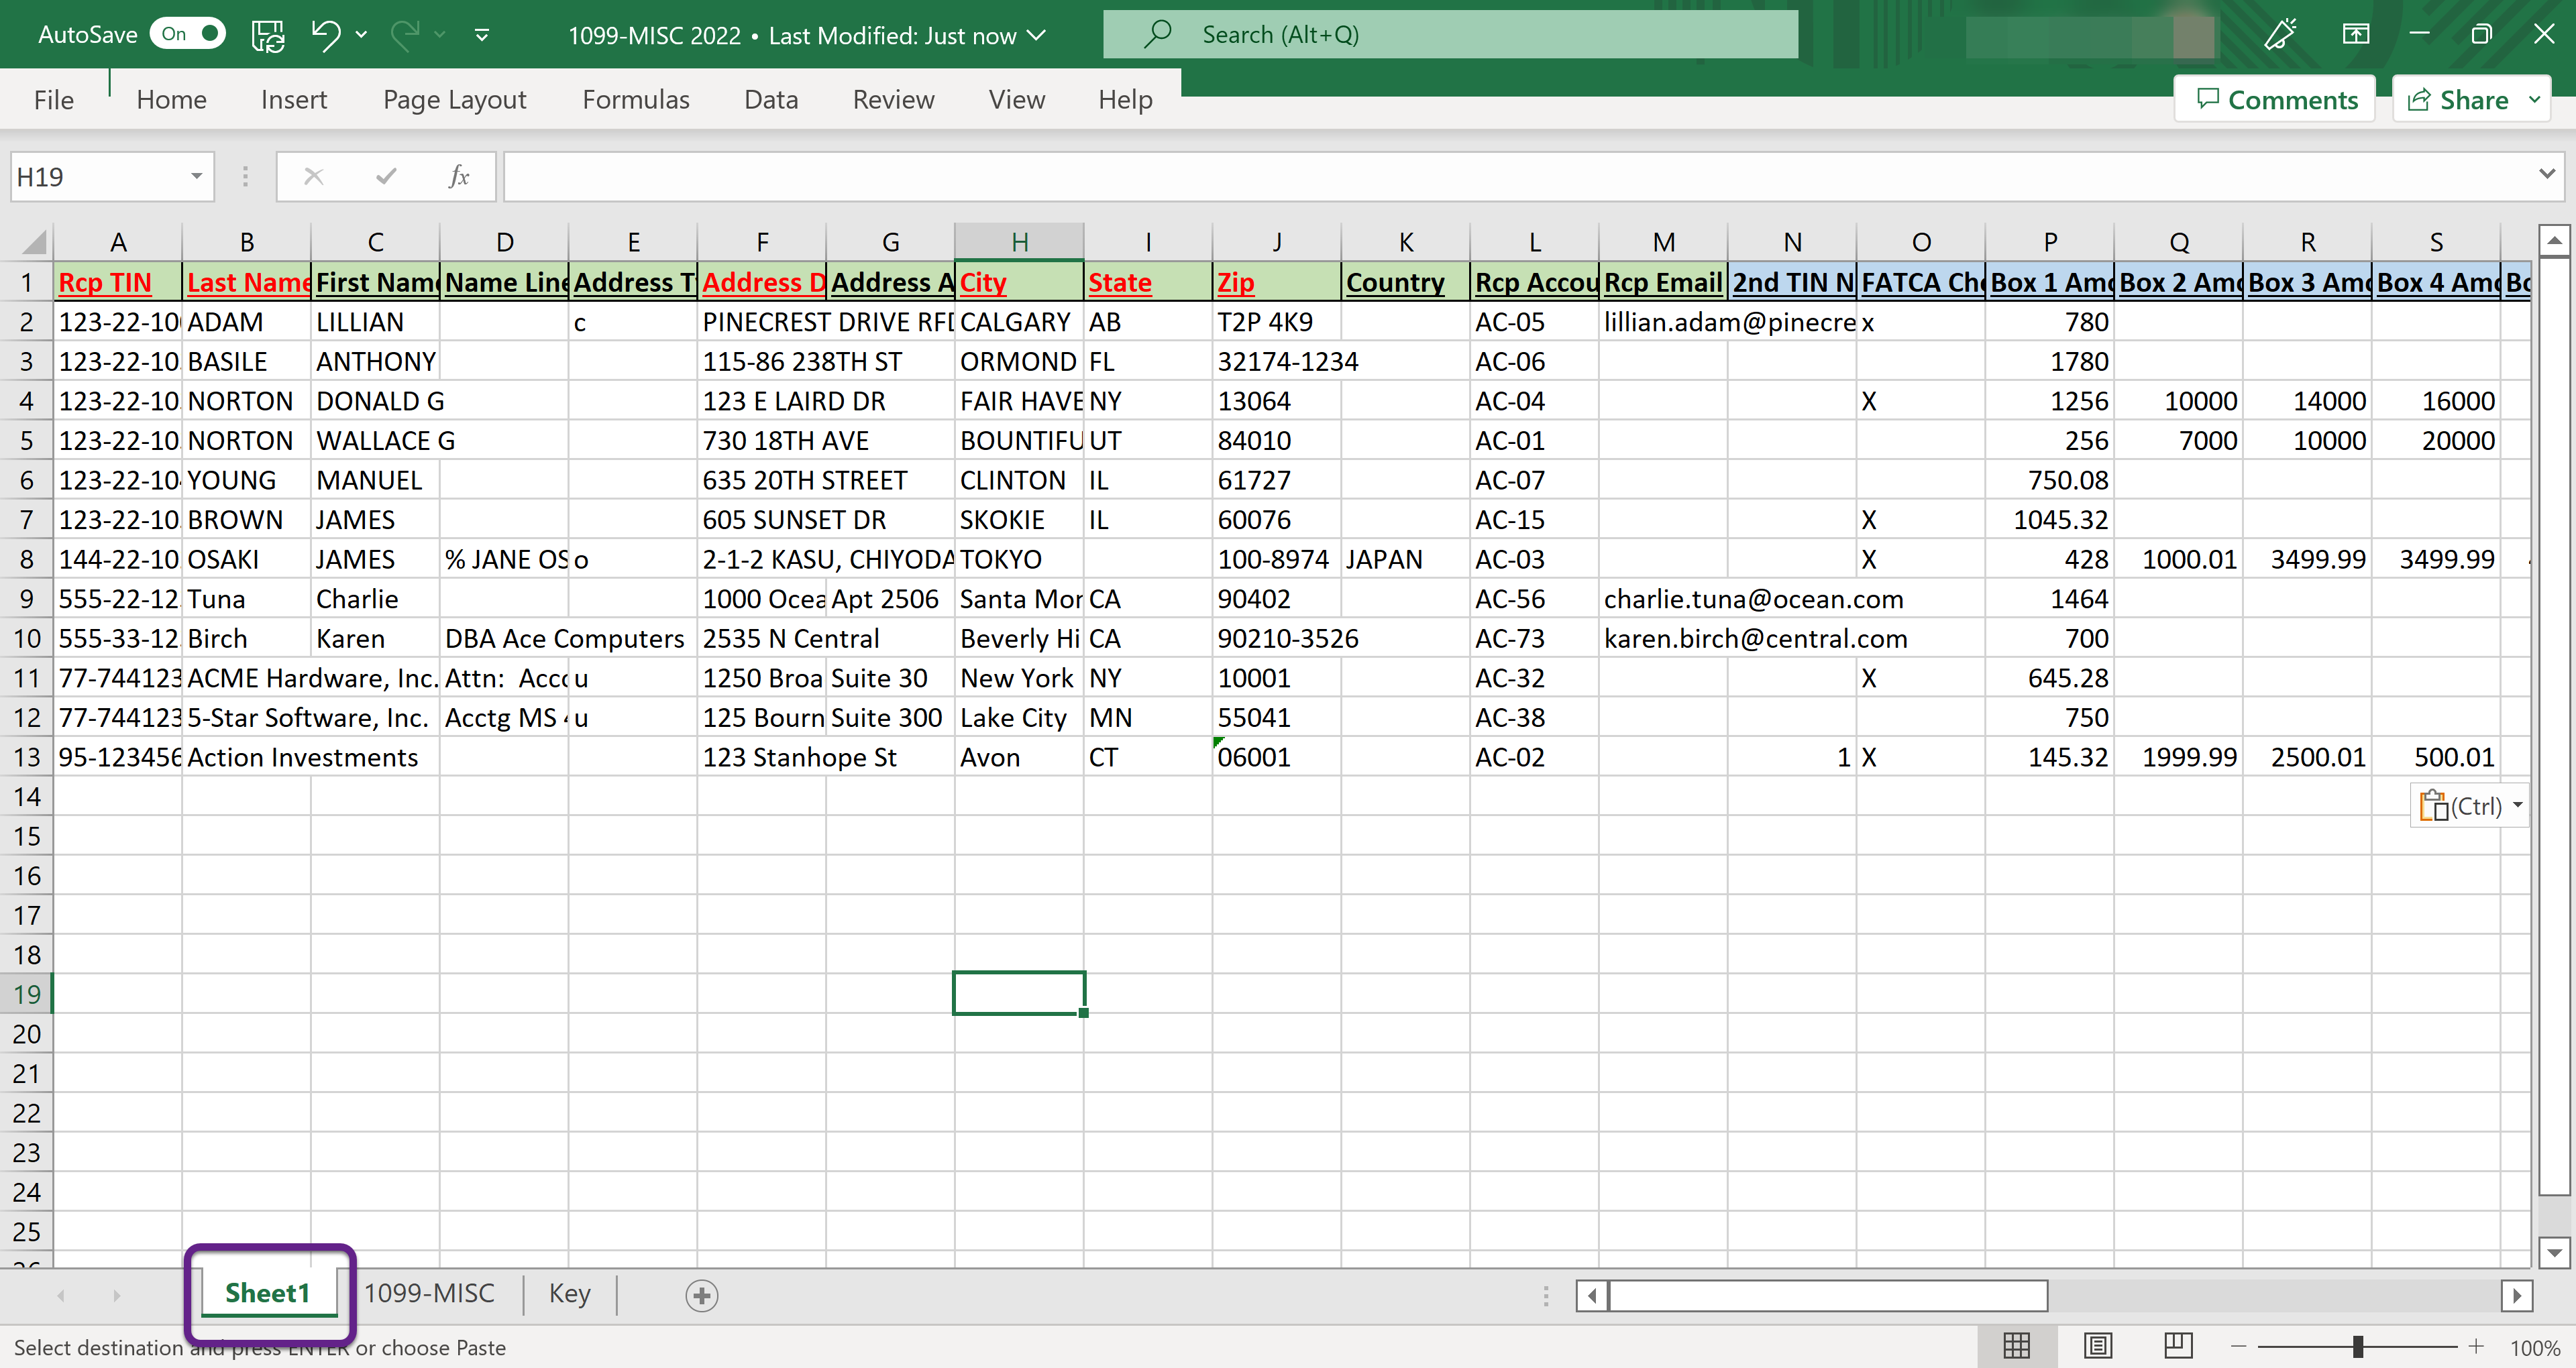This screenshot has width=2576, height=1368.
Task: Click the Share button
Action: click(2460, 100)
